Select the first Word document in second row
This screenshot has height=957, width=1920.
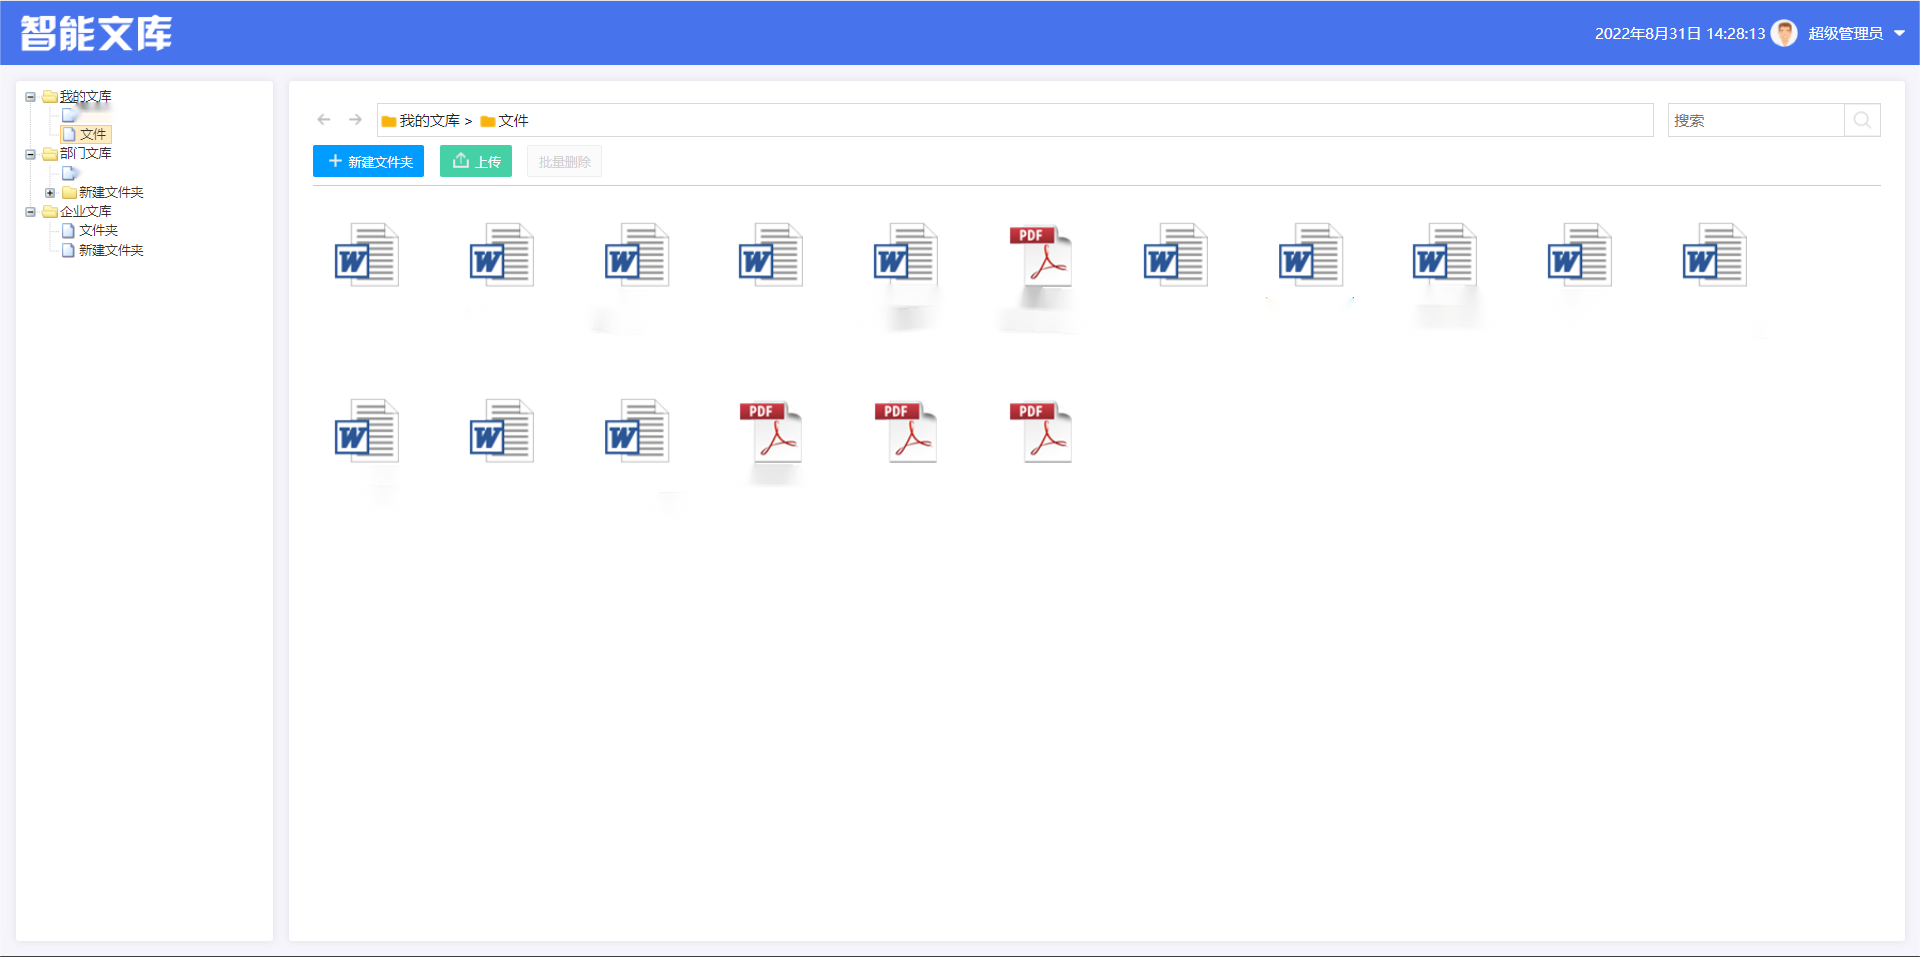click(366, 432)
